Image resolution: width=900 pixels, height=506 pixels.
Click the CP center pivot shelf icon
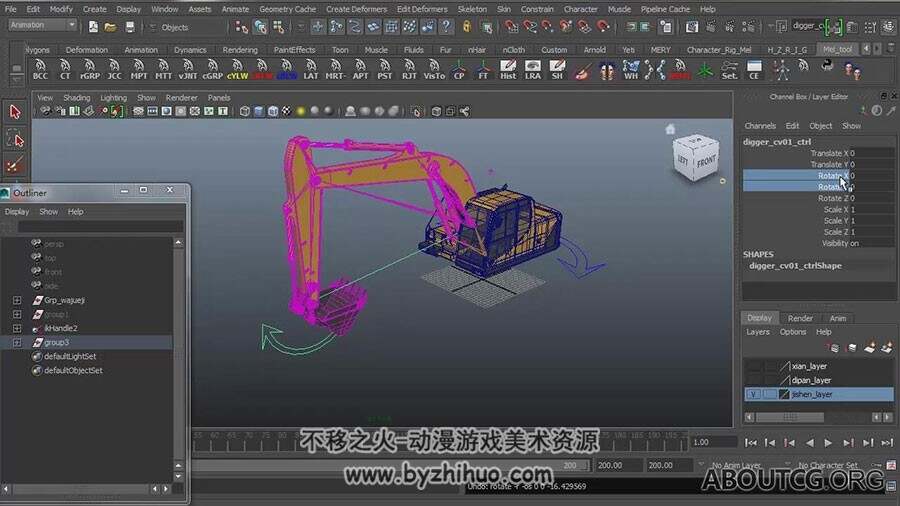[459, 69]
